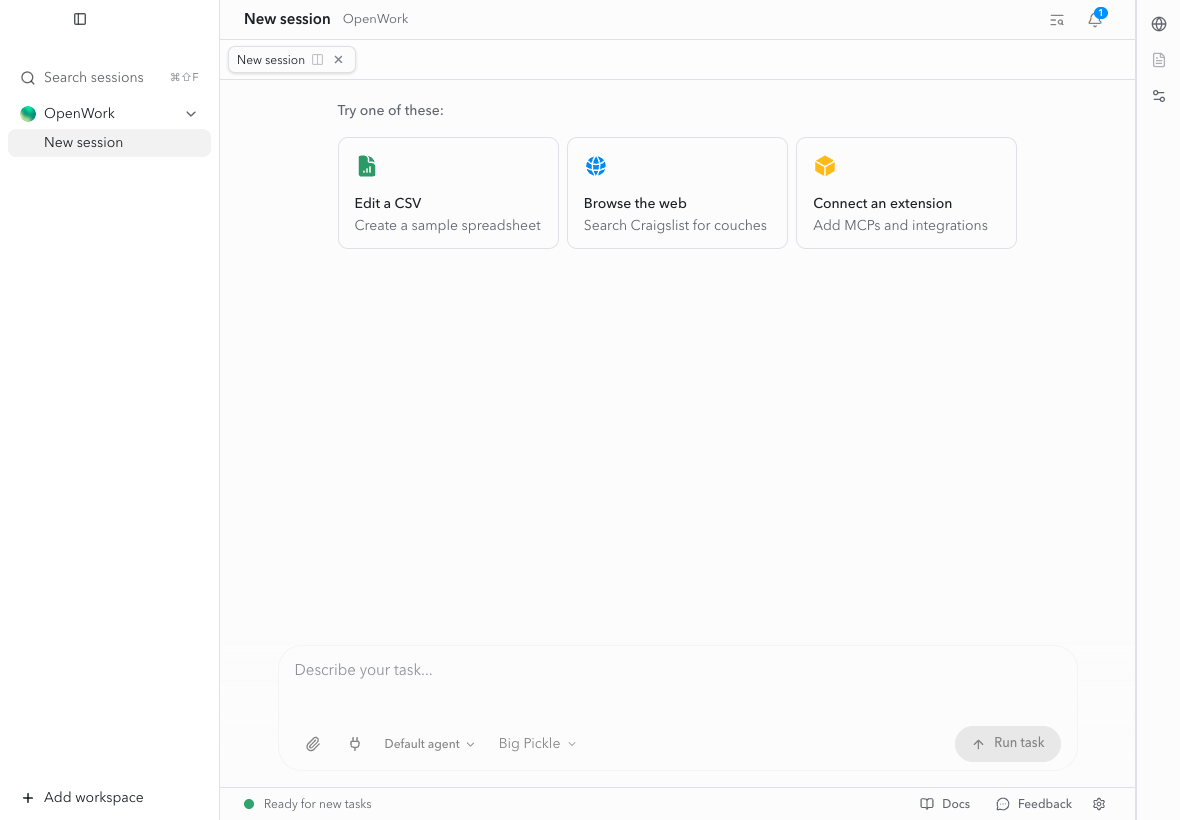Click the Search sessions field
The height and width of the screenshot is (820, 1180).
109,77
